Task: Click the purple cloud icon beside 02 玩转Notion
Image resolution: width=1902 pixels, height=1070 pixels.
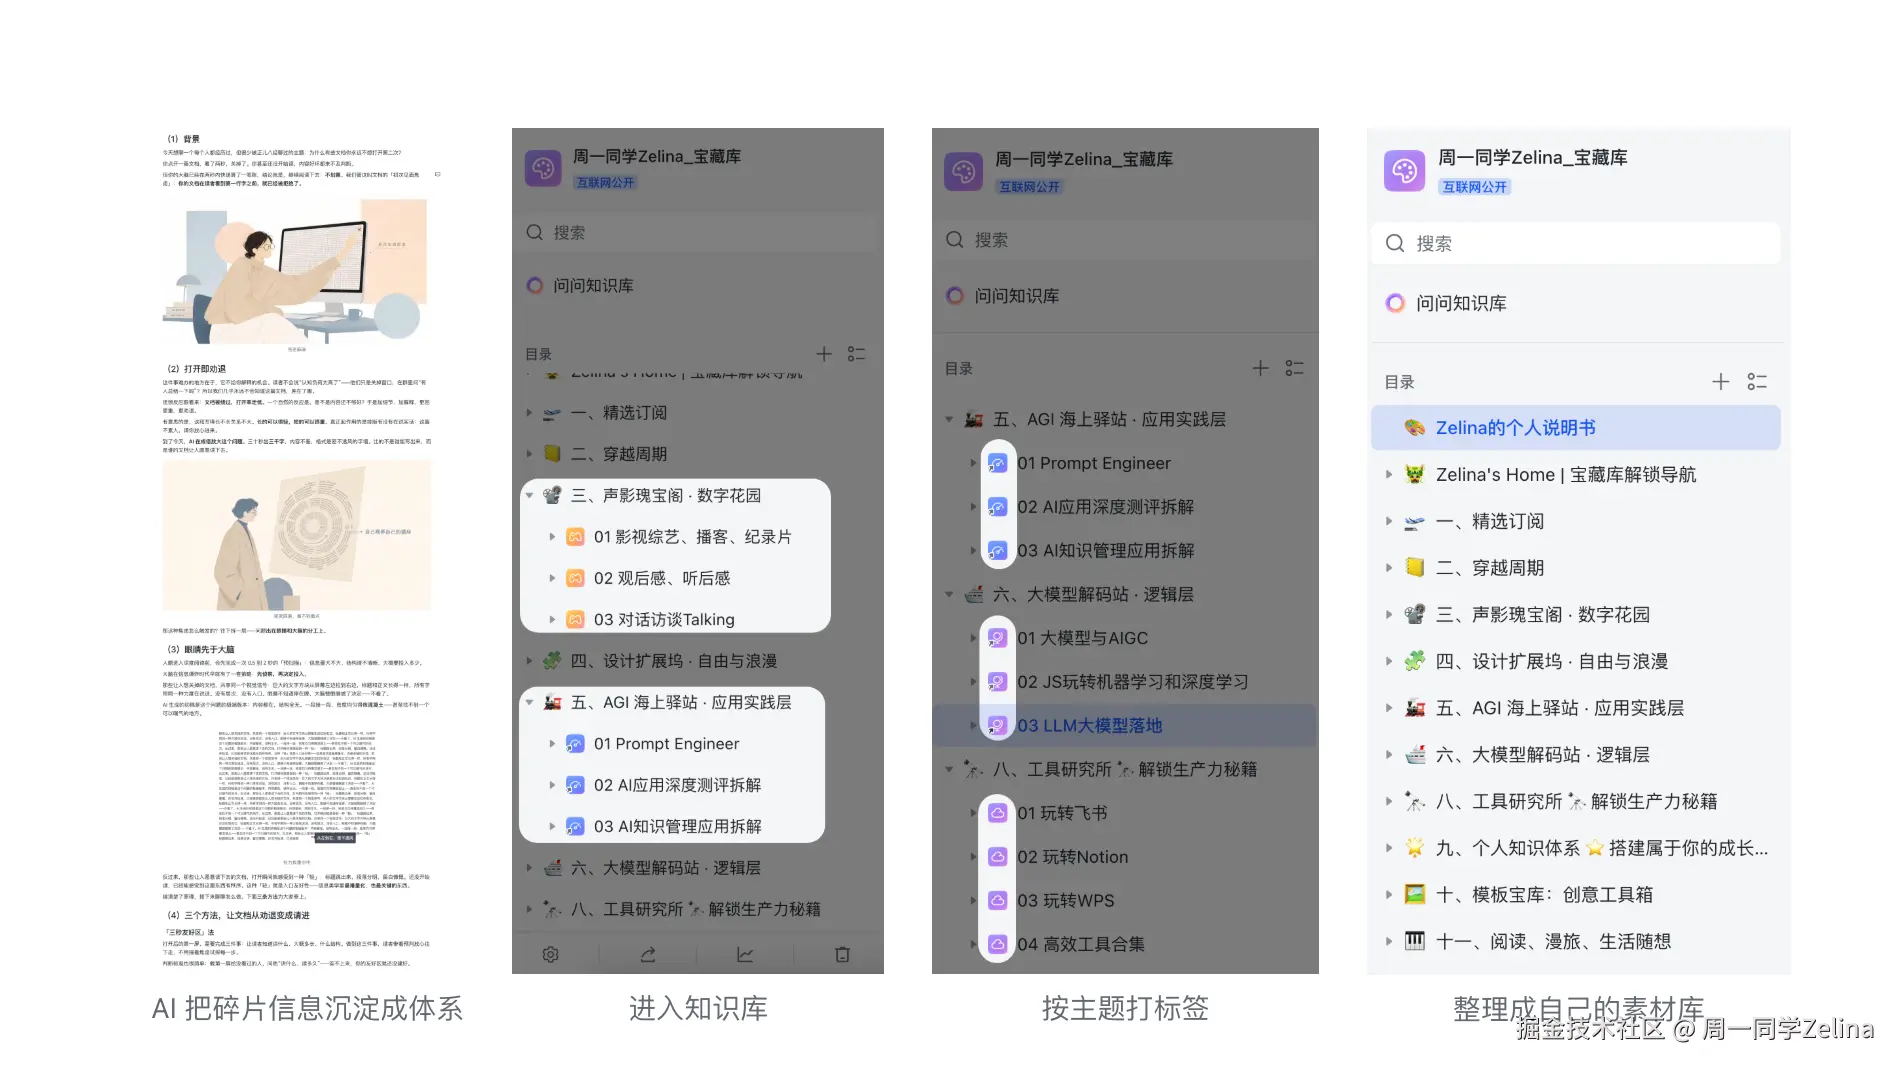Action: tap(997, 857)
